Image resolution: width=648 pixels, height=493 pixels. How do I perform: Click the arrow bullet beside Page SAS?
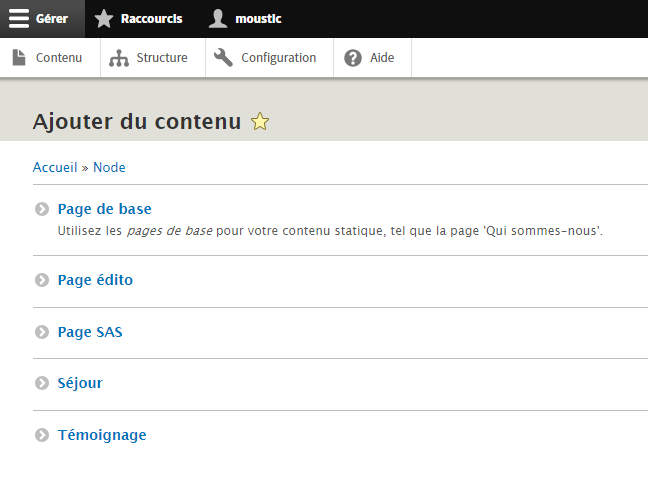[41, 332]
